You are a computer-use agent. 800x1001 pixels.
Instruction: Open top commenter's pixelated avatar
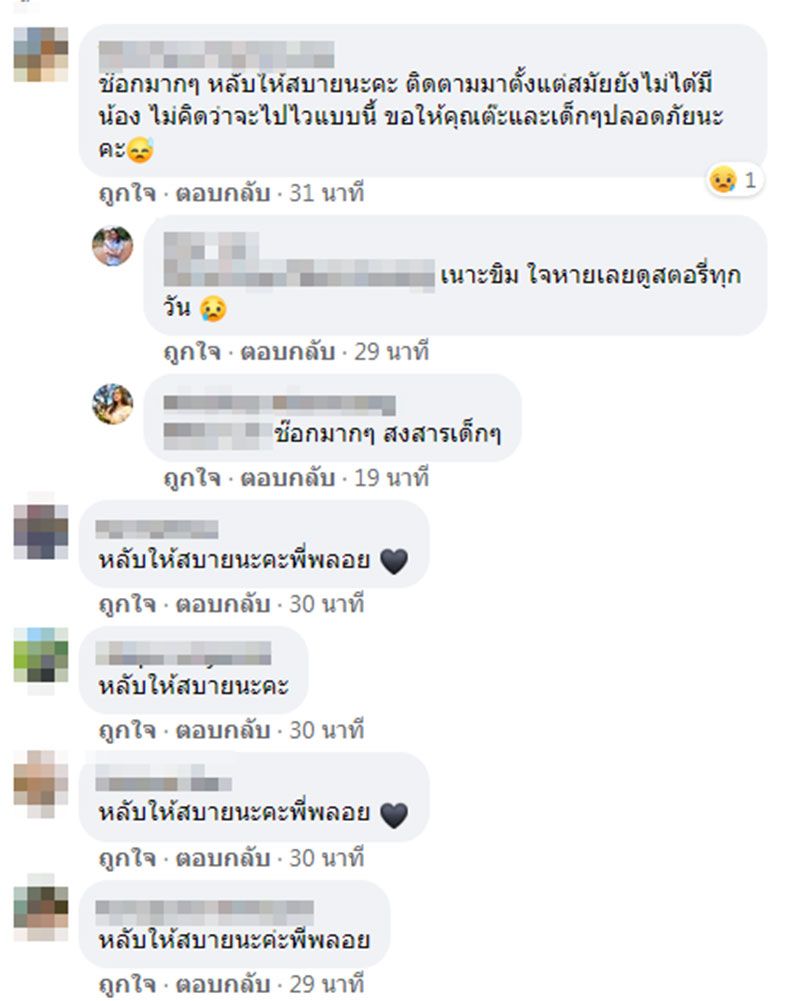tap(41, 54)
